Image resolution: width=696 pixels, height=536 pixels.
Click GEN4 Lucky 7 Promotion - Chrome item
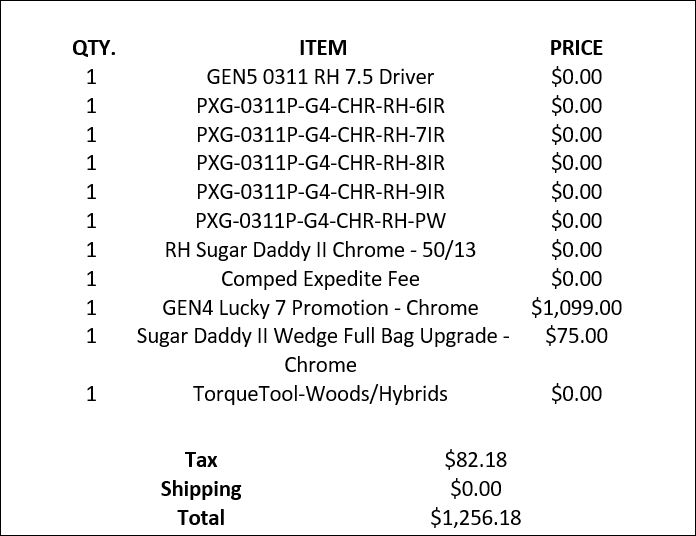click(x=320, y=308)
